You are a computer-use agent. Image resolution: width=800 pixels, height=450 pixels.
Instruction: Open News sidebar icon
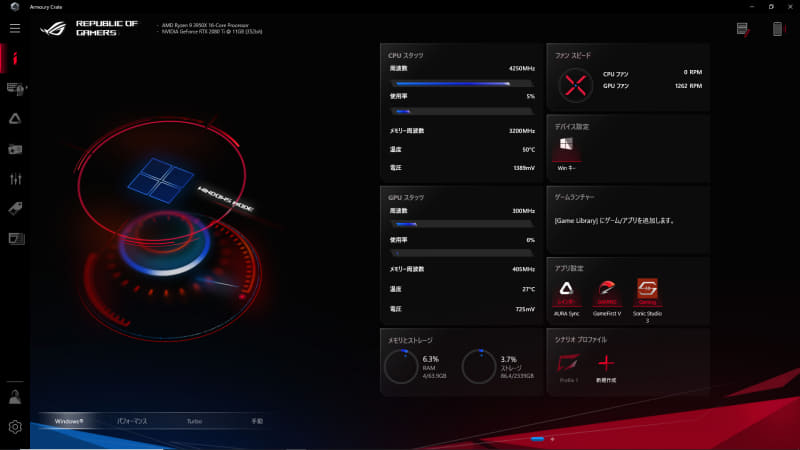[x=16, y=238]
